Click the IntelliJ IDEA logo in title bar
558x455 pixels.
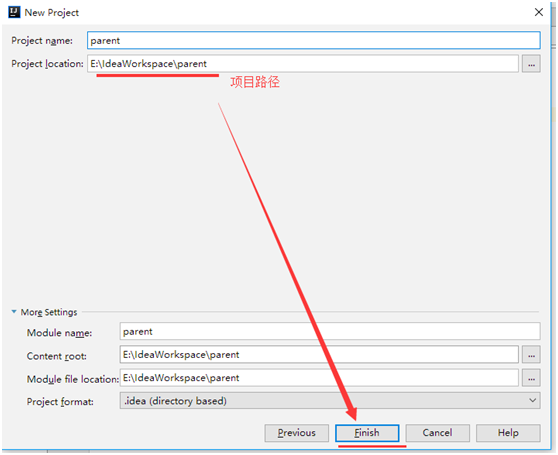(14, 12)
